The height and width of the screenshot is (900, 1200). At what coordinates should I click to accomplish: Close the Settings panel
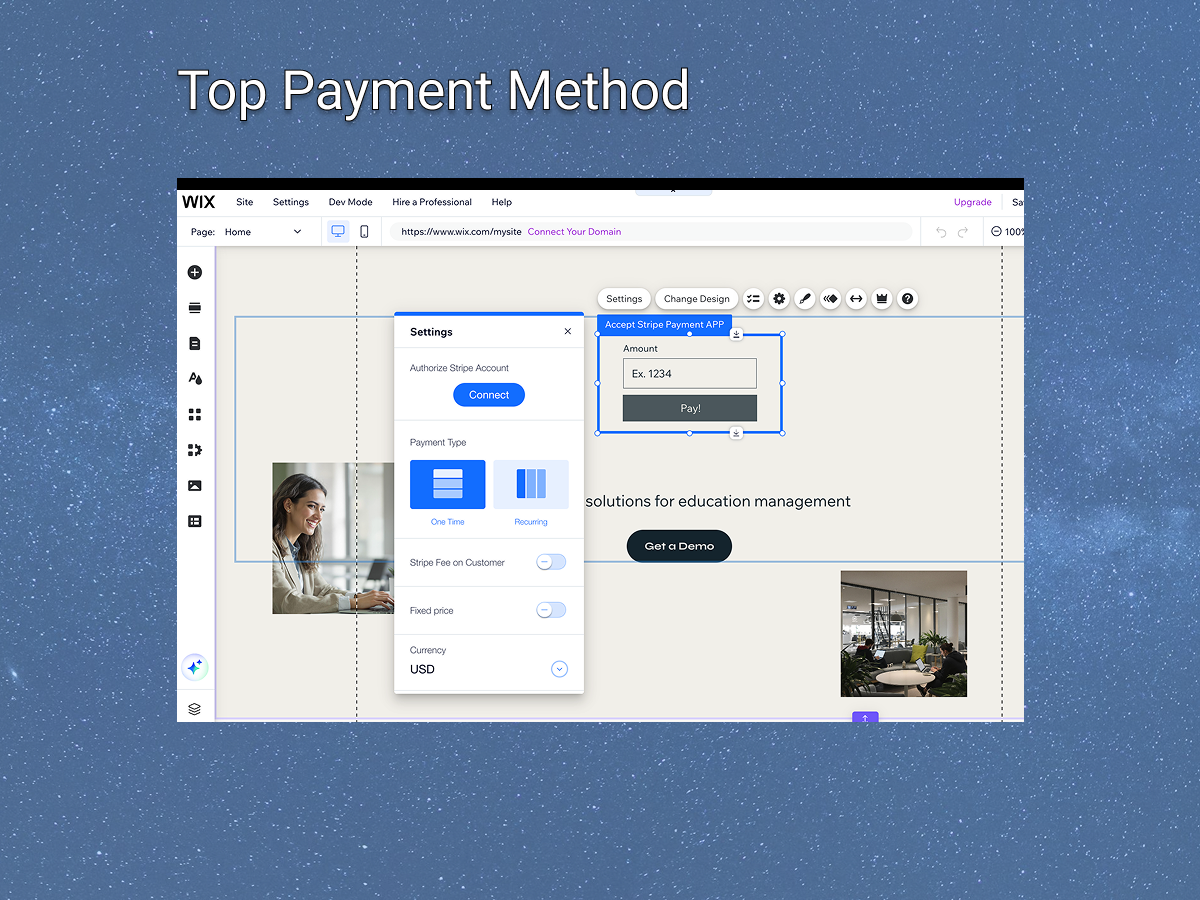pos(568,331)
